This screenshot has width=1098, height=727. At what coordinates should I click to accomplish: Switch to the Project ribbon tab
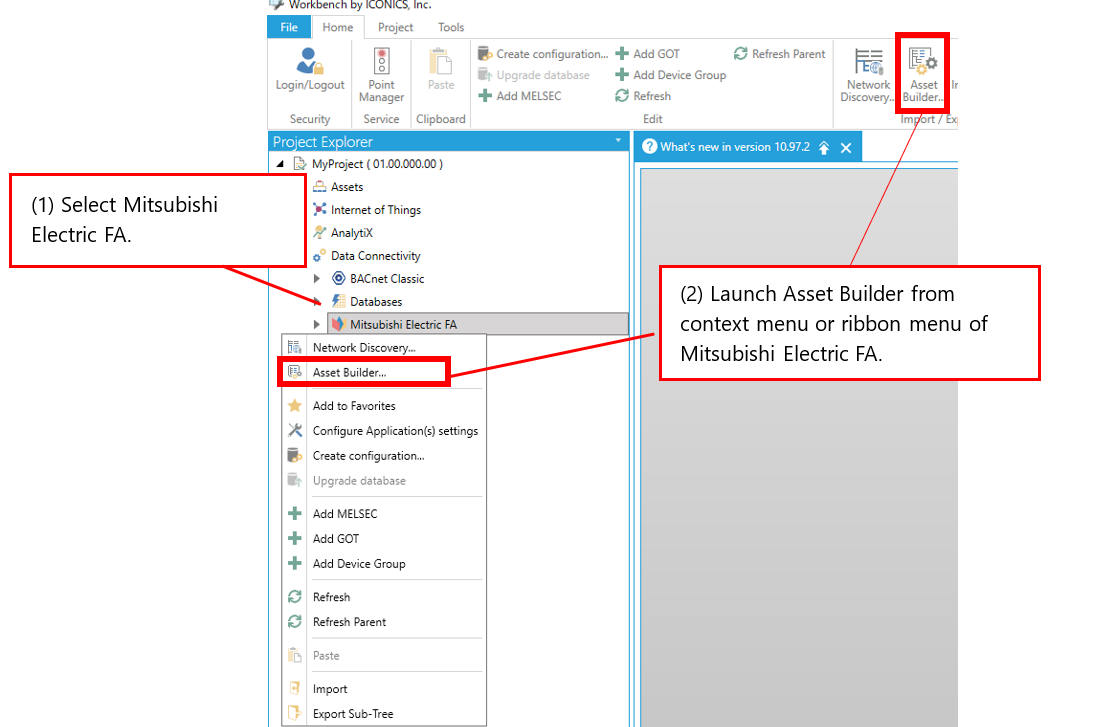[395, 27]
